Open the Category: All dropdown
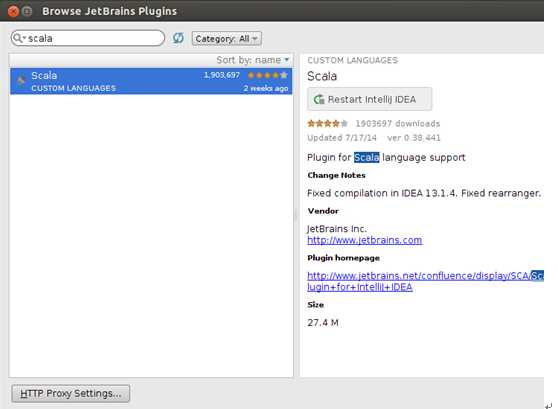This screenshot has width=558, height=409. tap(227, 38)
